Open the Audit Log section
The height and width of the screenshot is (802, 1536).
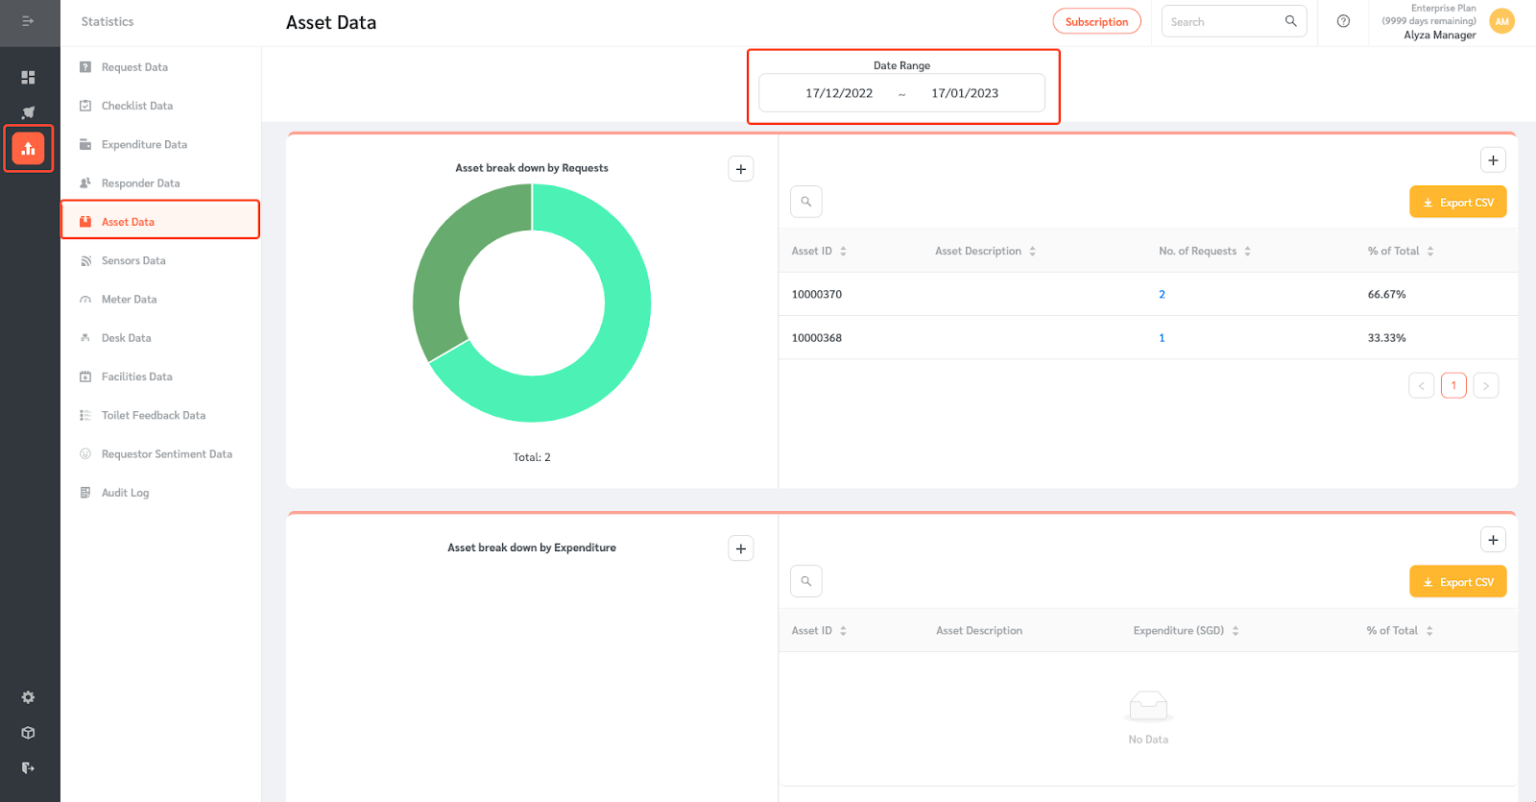(126, 492)
